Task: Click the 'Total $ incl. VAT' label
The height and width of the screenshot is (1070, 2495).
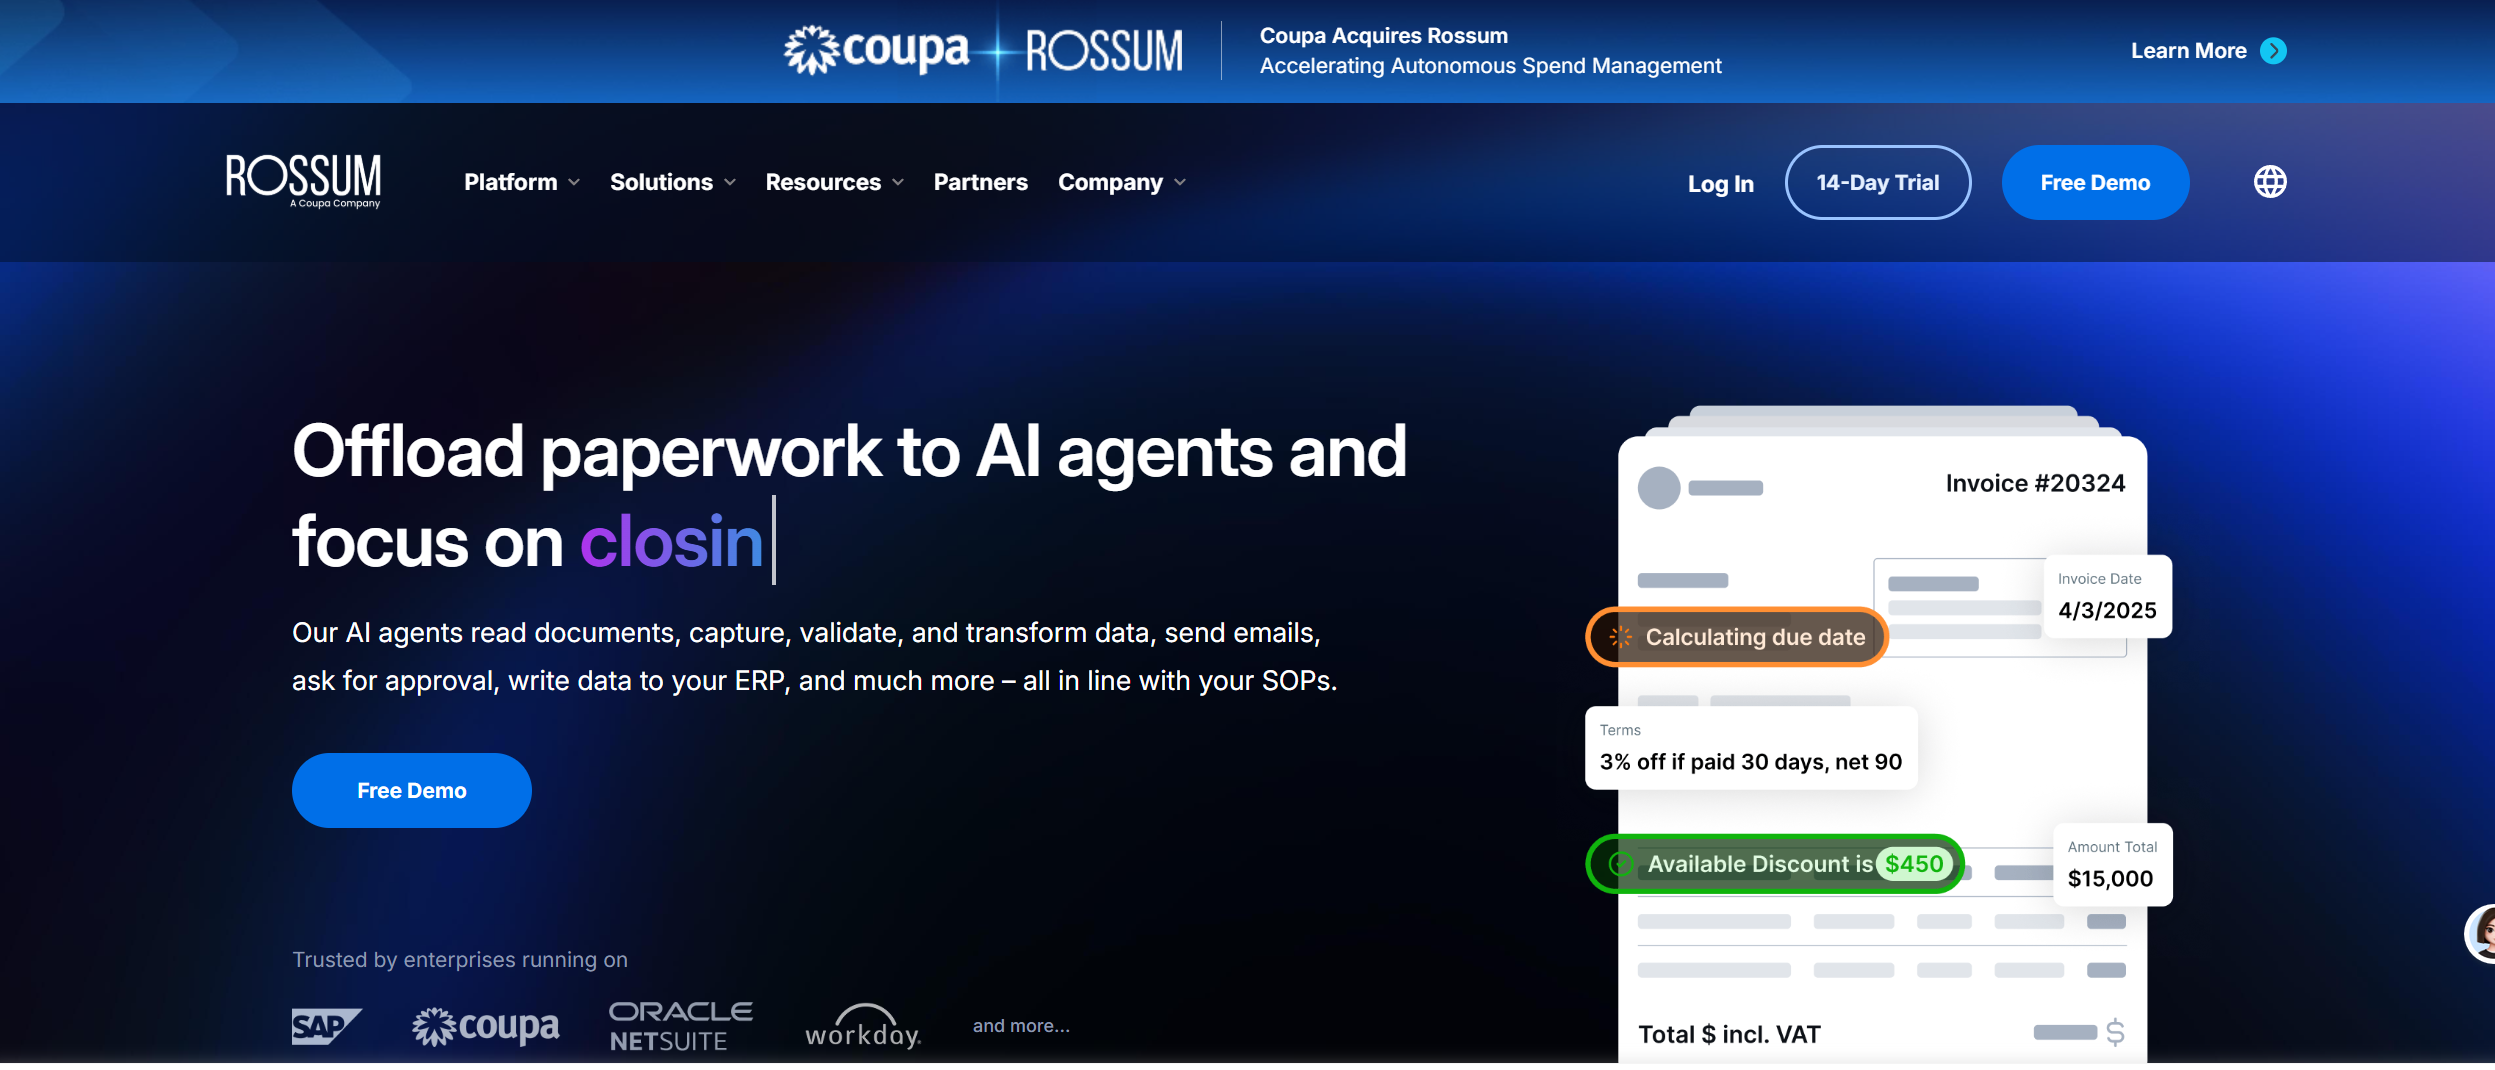Action: tap(1729, 1034)
